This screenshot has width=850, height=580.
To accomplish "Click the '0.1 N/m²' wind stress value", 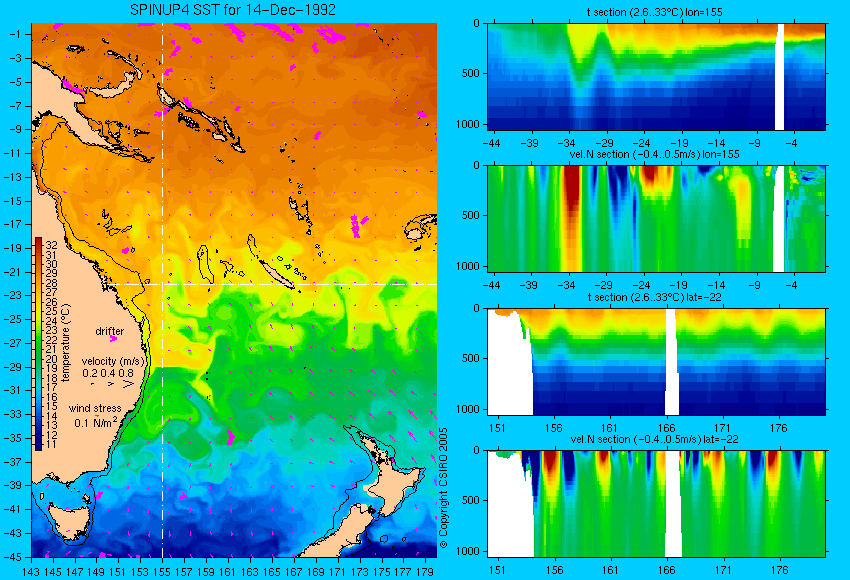I will click(95, 422).
